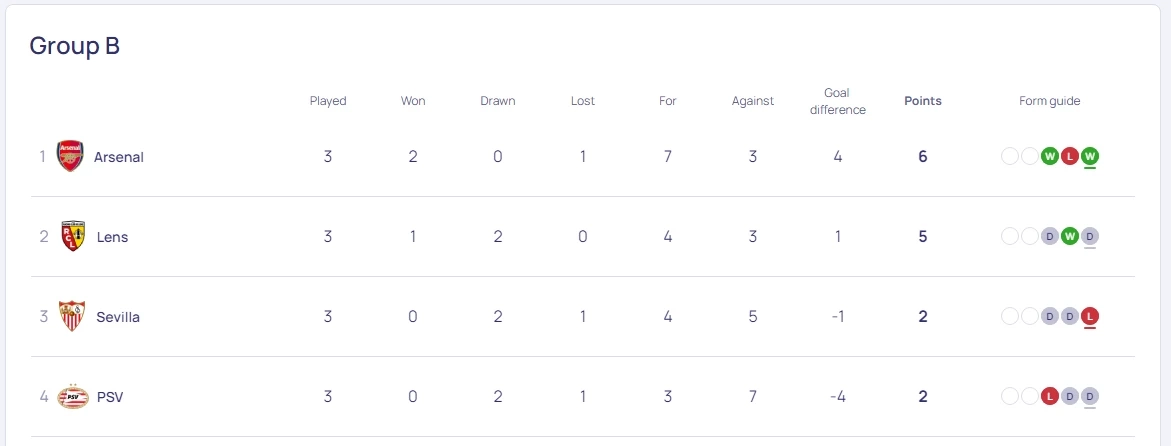Click Arsenal's latest win form badge

tap(1090, 156)
